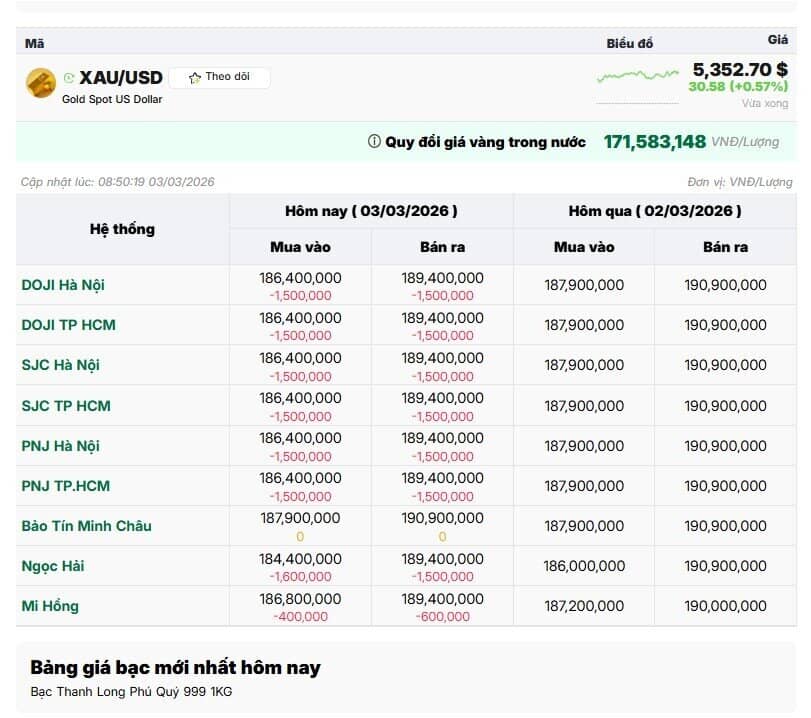Click DOJI Hà Nội buy price 186,400,000
The height and width of the screenshot is (718, 811).
tap(300, 278)
